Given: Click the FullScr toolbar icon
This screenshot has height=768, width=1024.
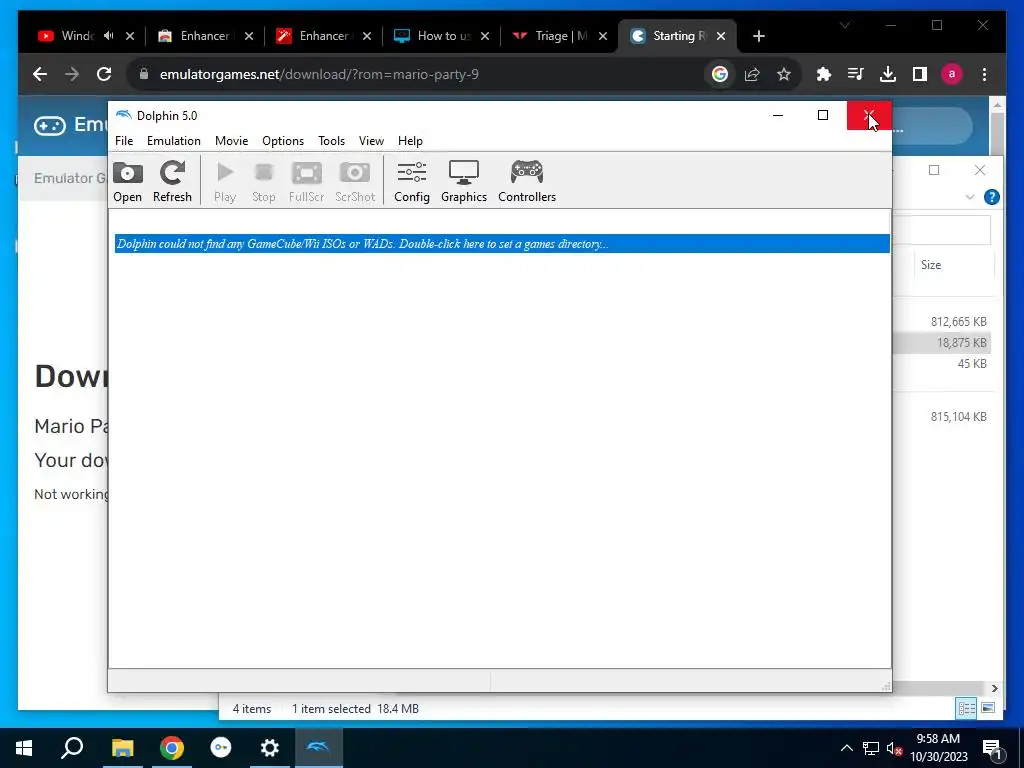Looking at the screenshot, I should point(306,182).
